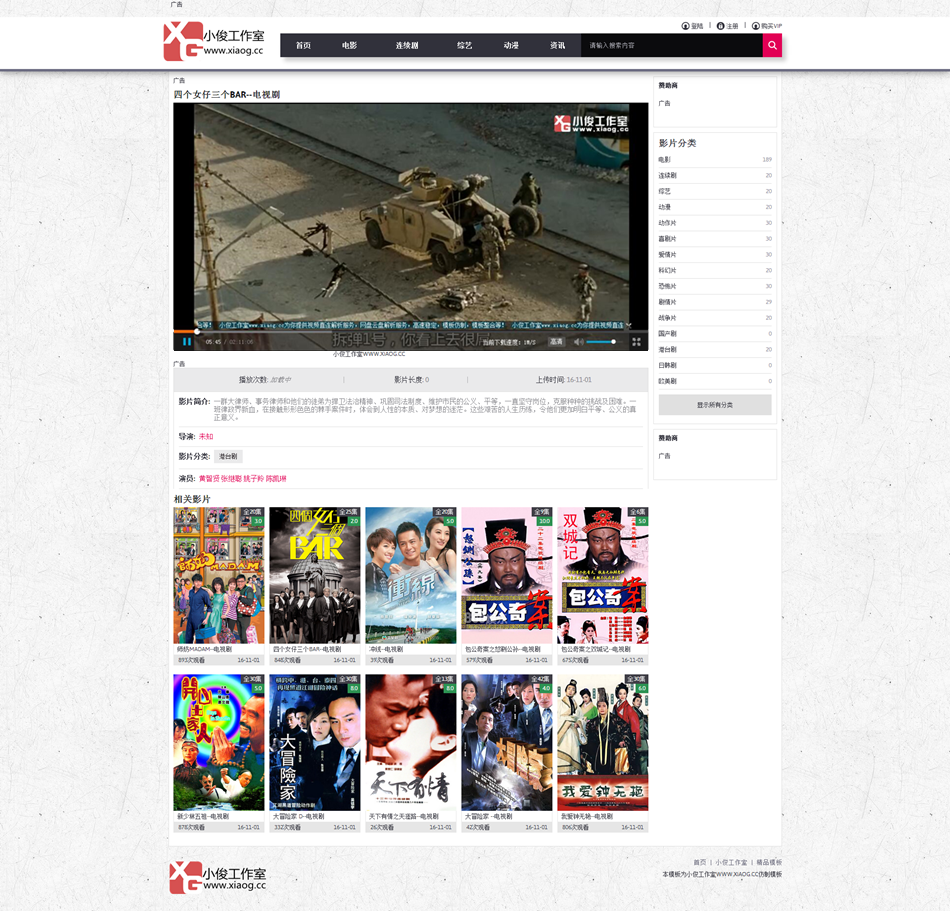This screenshot has width=950, height=911.
Task: Click the 冲线--电视剧 title text
Action: pos(386,649)
